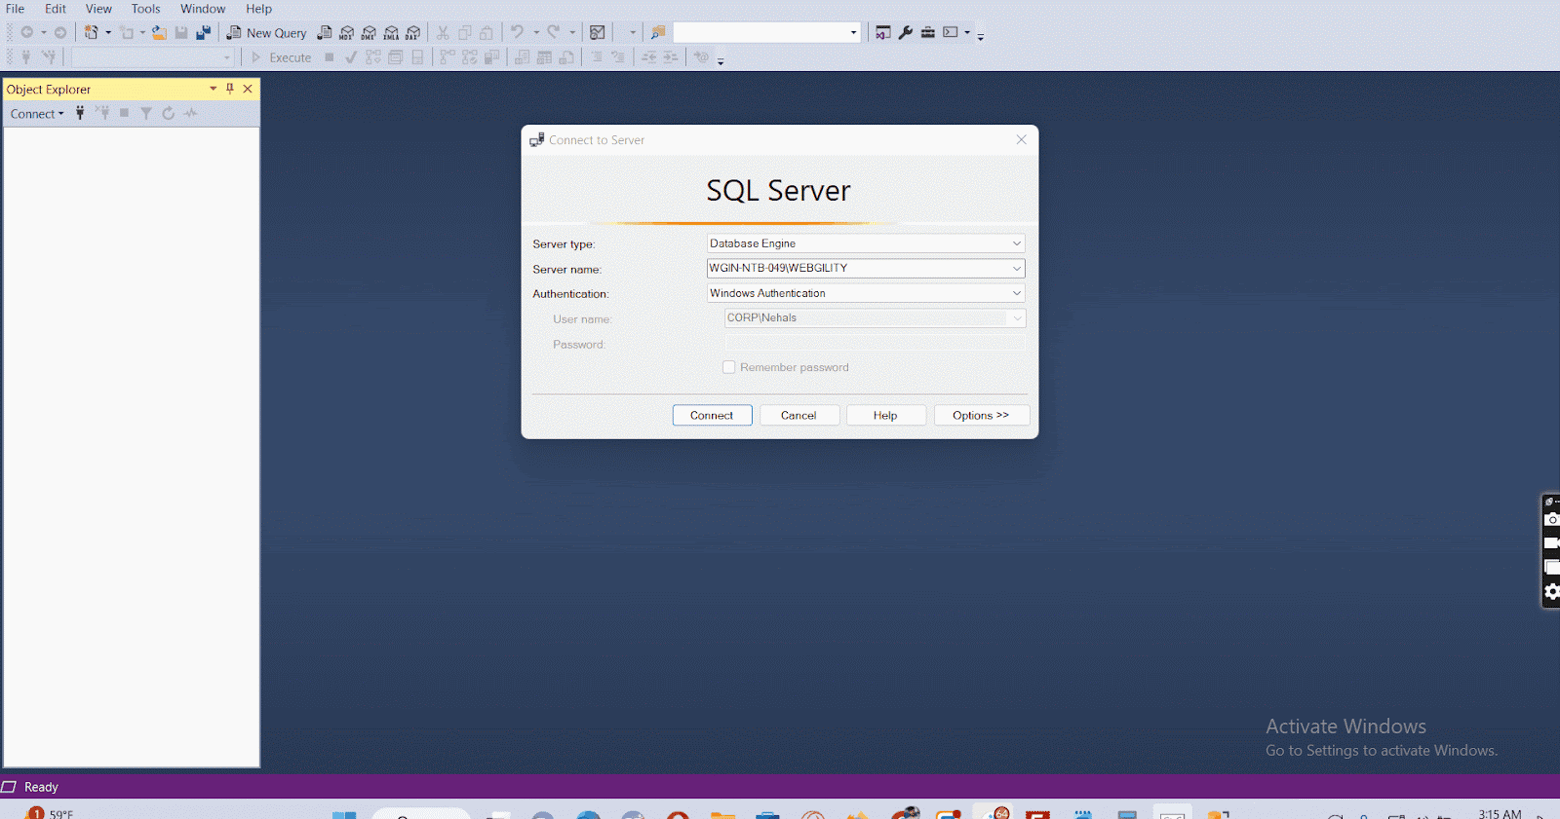Unpin the Object Explorer panel
This screenshot has width=1560, height=819.
point(230,89)
